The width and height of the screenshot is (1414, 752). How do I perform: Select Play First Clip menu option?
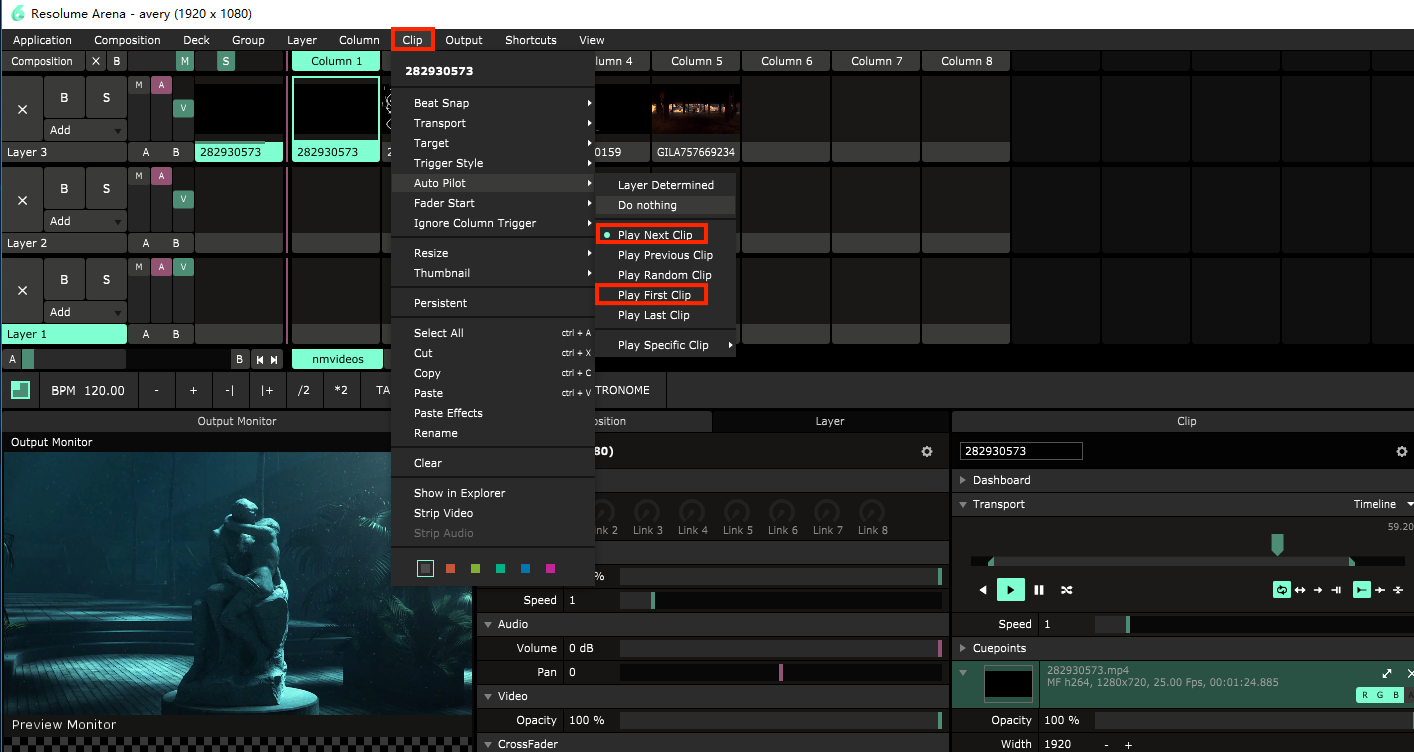click(x=654, y=295)
